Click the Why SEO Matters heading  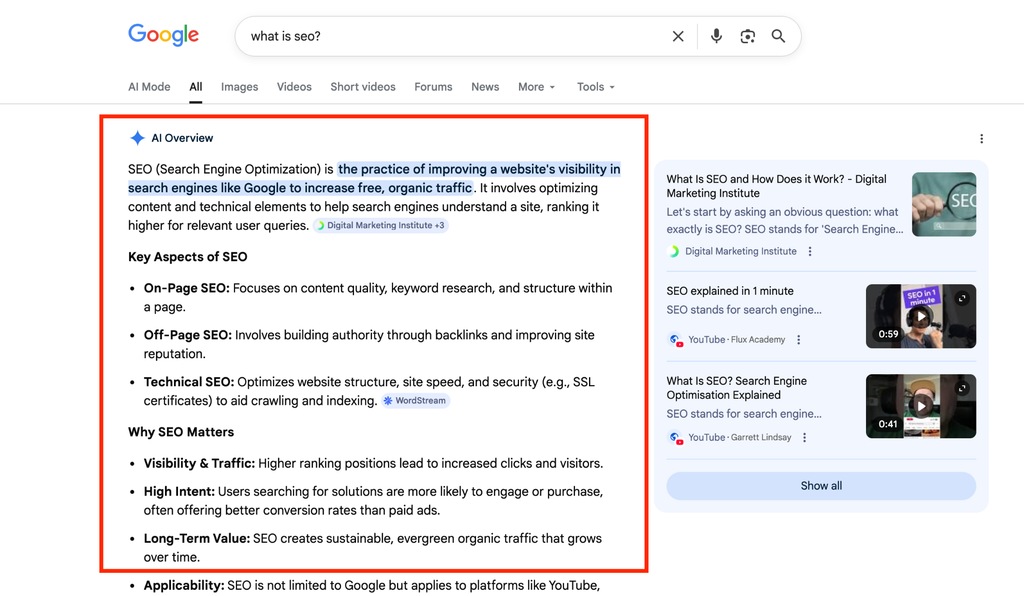(x=181, y=432)
